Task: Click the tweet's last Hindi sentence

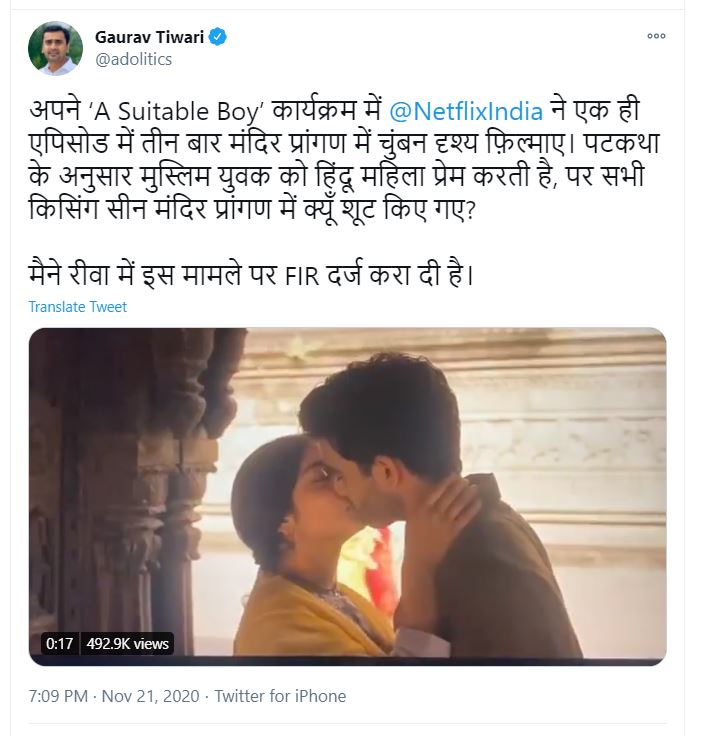Action: (x=250, y=274)
